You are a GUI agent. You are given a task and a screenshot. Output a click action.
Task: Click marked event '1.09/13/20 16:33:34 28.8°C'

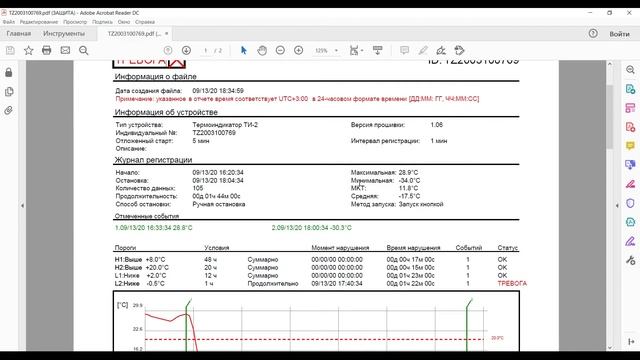click(153, 228)
